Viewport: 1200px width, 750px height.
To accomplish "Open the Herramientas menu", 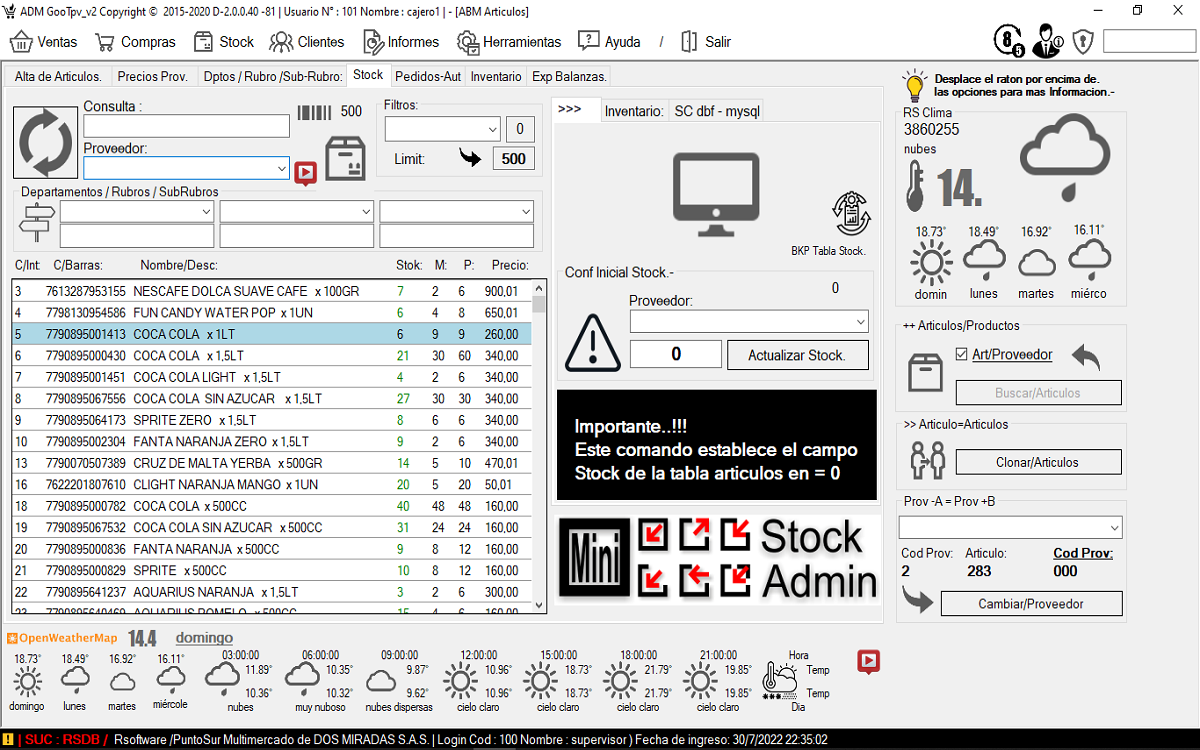I will (509, 42).
